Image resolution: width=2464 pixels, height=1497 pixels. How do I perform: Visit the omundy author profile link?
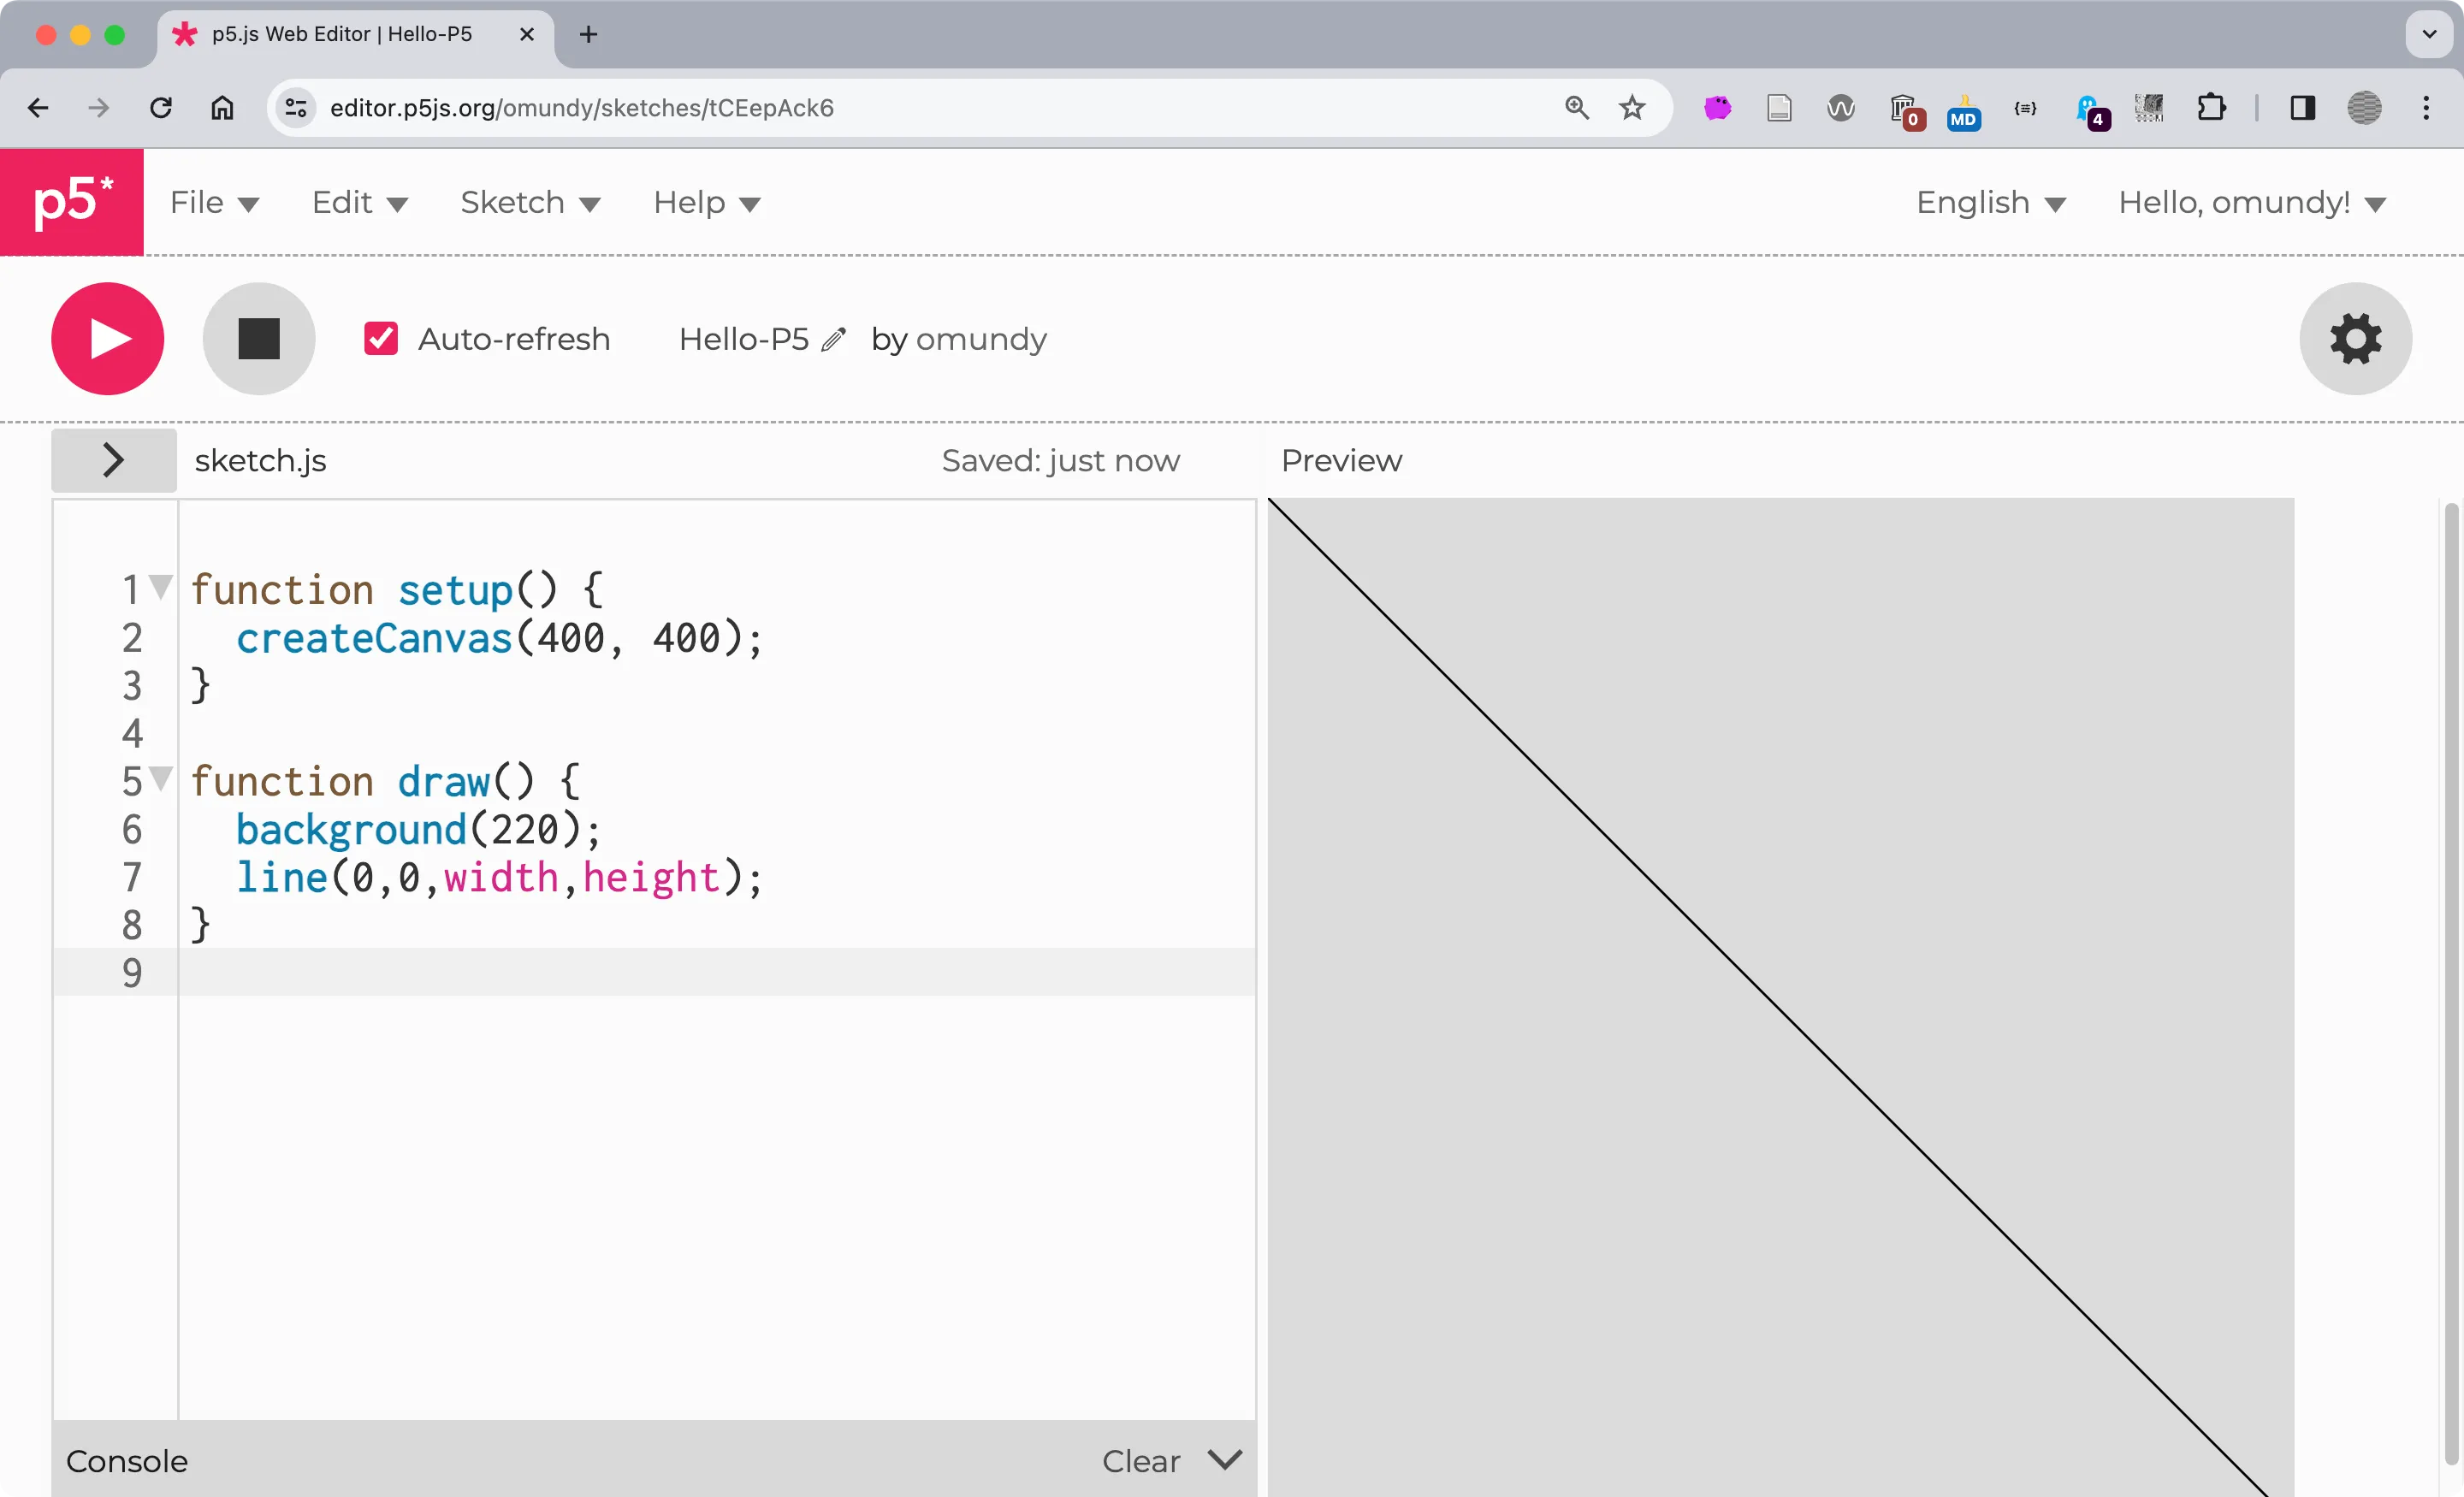pyautogui.click(x=982, y=340)
